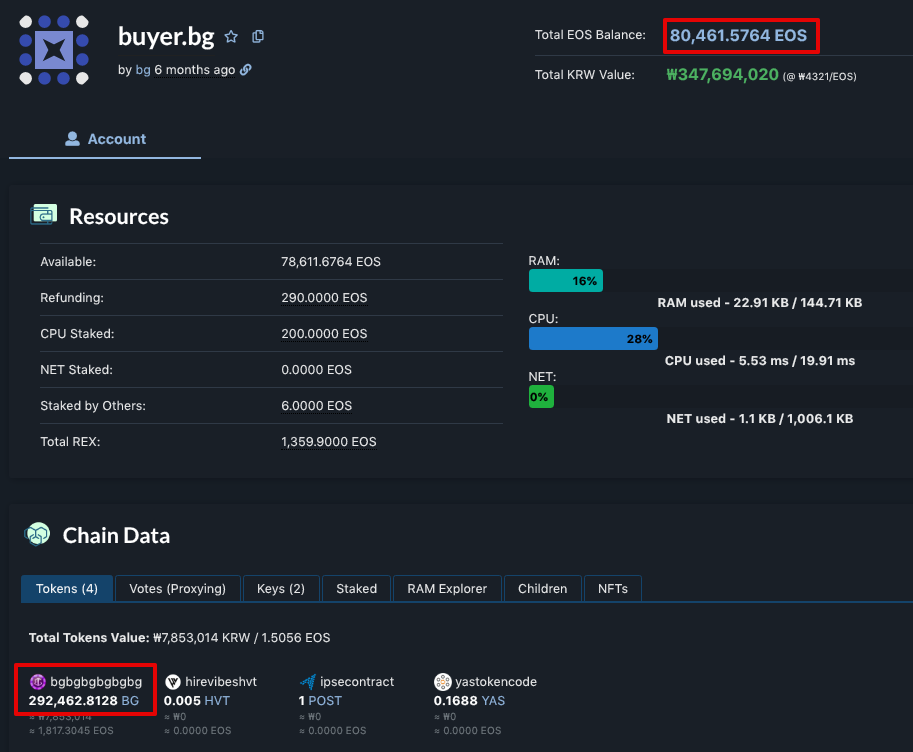Image resolution: width=913 pixels, height=752 pixels.
Task: Click the 'RAM used - 22.91 KB' text
Action: coord(760,302)
